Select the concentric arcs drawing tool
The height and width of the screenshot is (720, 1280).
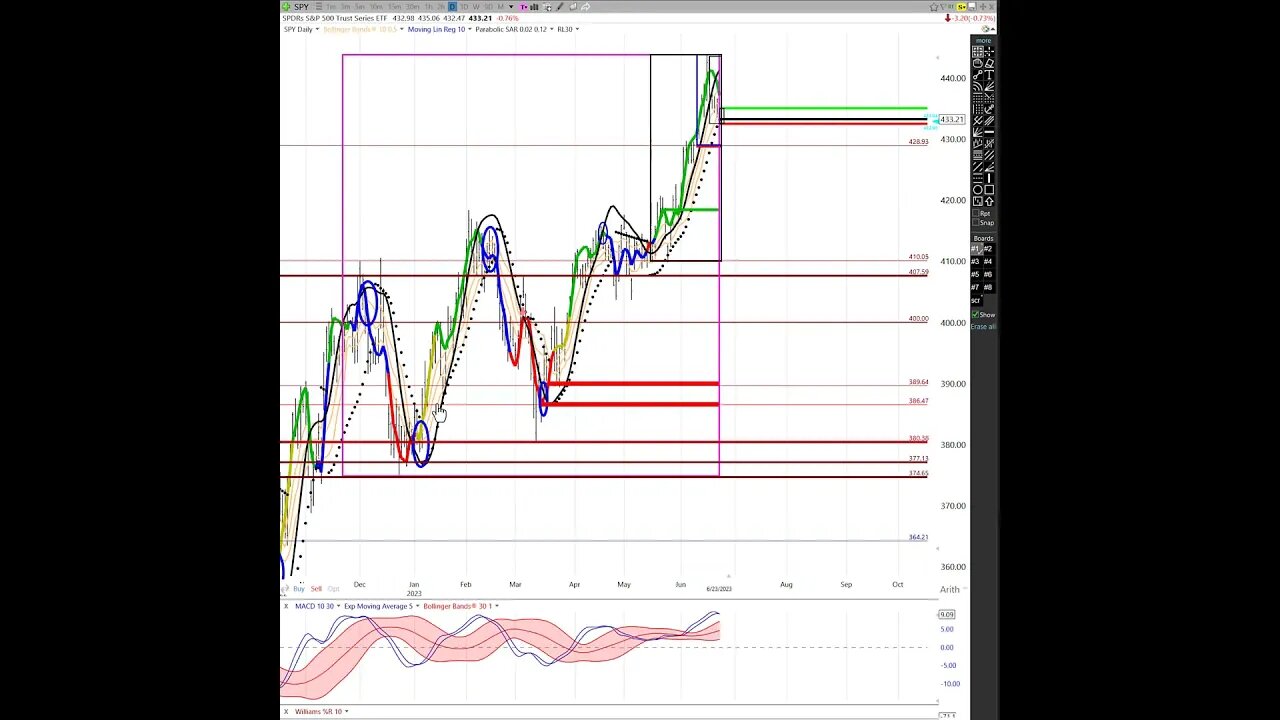pyautogui.click(x=977, y=86)
